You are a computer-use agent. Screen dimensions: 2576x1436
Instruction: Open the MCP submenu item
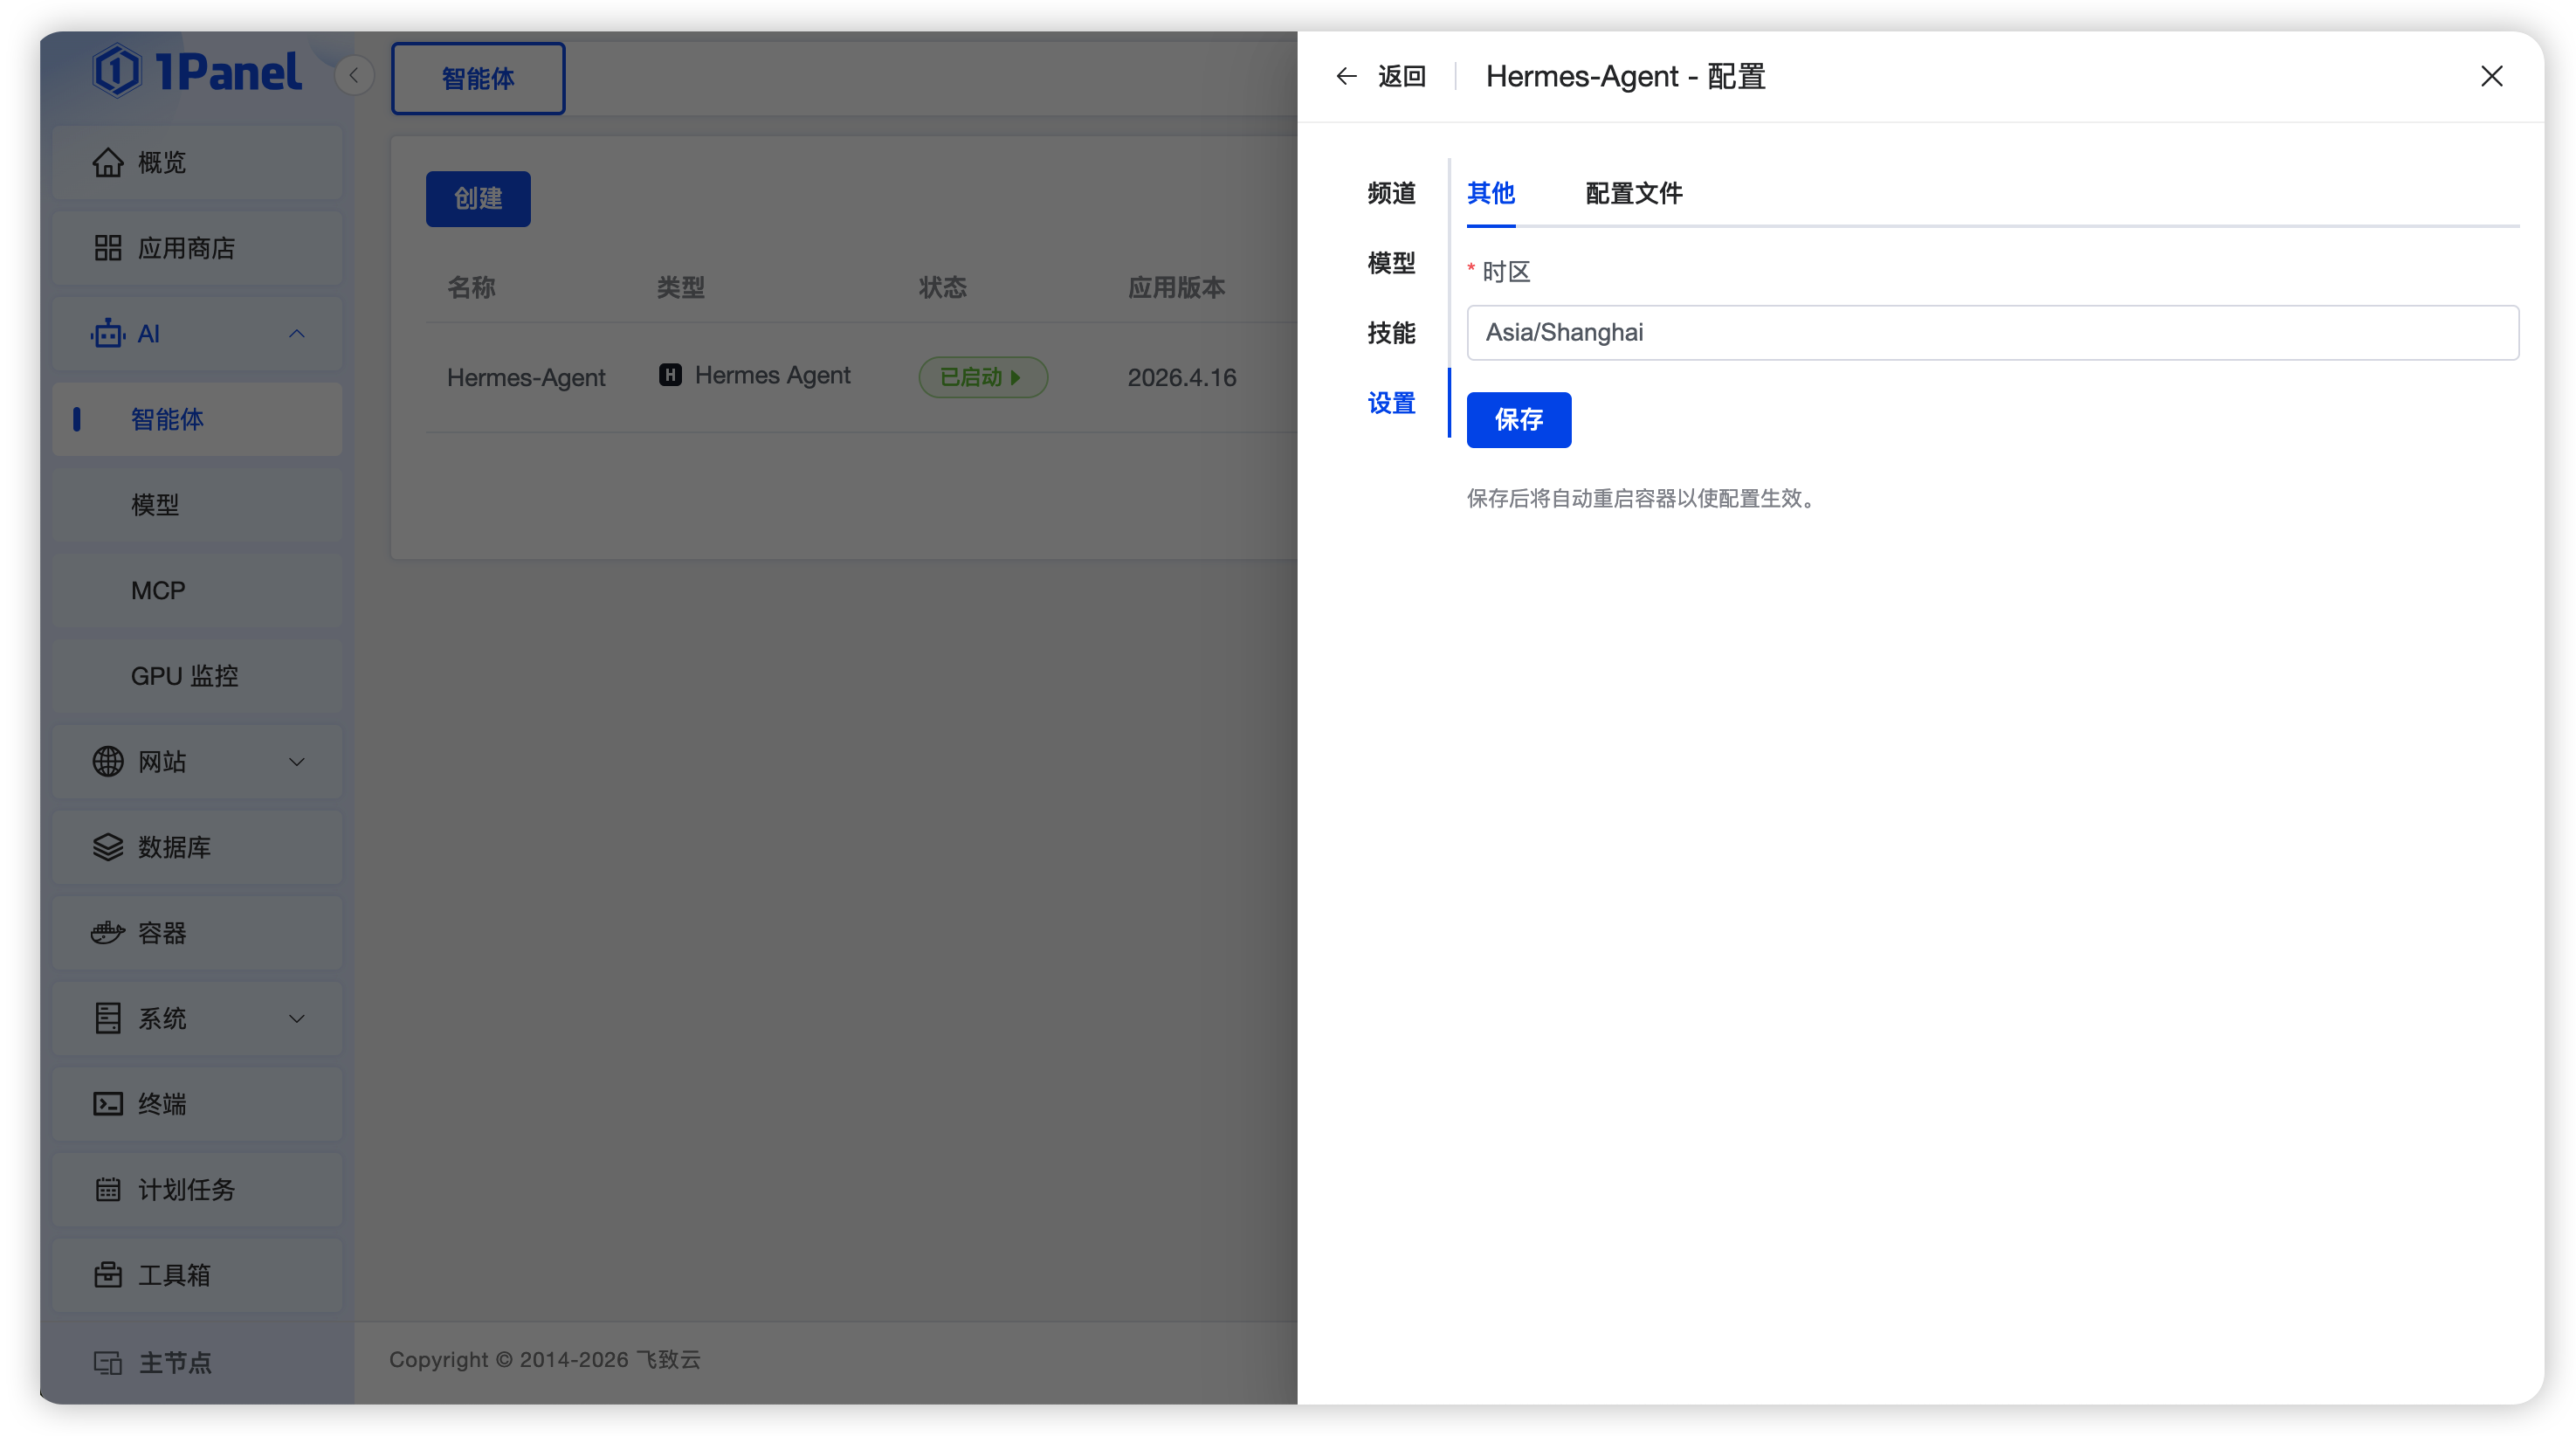197,590
